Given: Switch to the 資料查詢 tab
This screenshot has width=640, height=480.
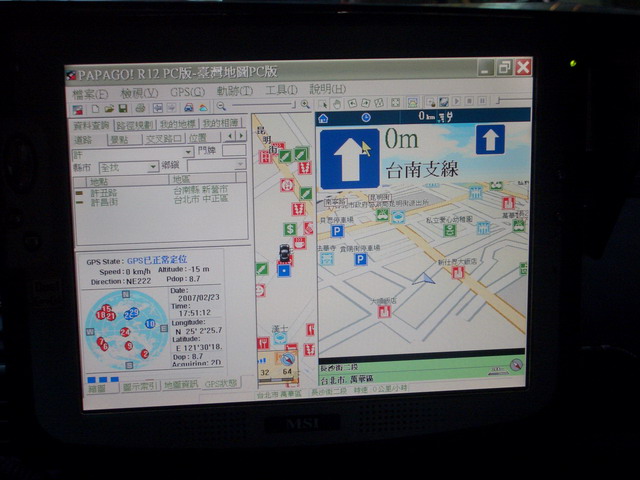Looking at the screenshot, I should click(x=91, y=126).
